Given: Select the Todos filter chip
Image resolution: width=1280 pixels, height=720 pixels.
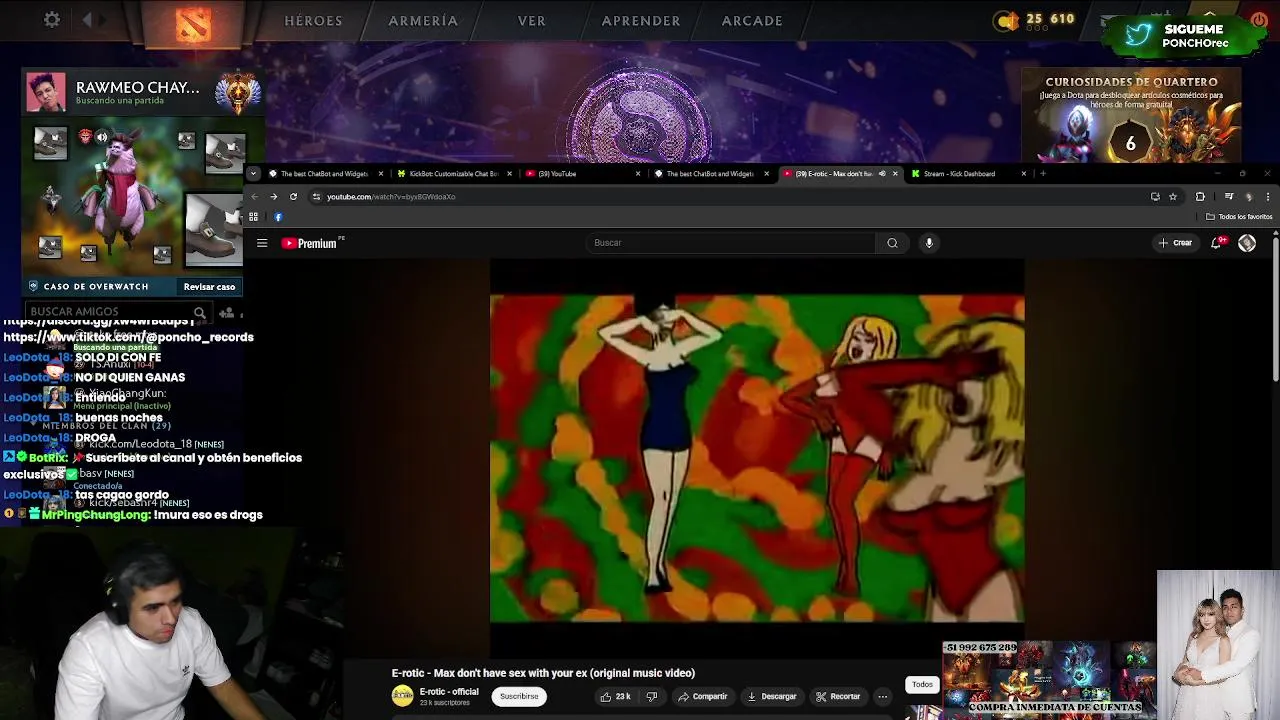Looking at the screenshot, I should [x=922, y=684].
